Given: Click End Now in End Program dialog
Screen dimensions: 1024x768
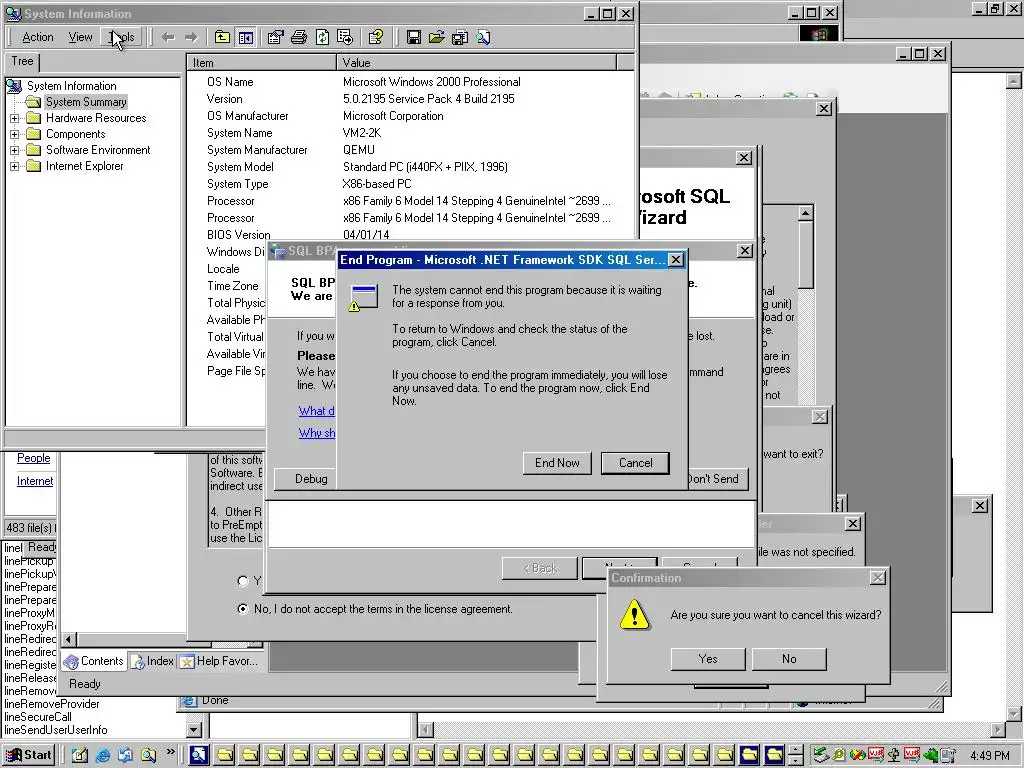Looking at the screenshot, I should (x=557, y=463).
